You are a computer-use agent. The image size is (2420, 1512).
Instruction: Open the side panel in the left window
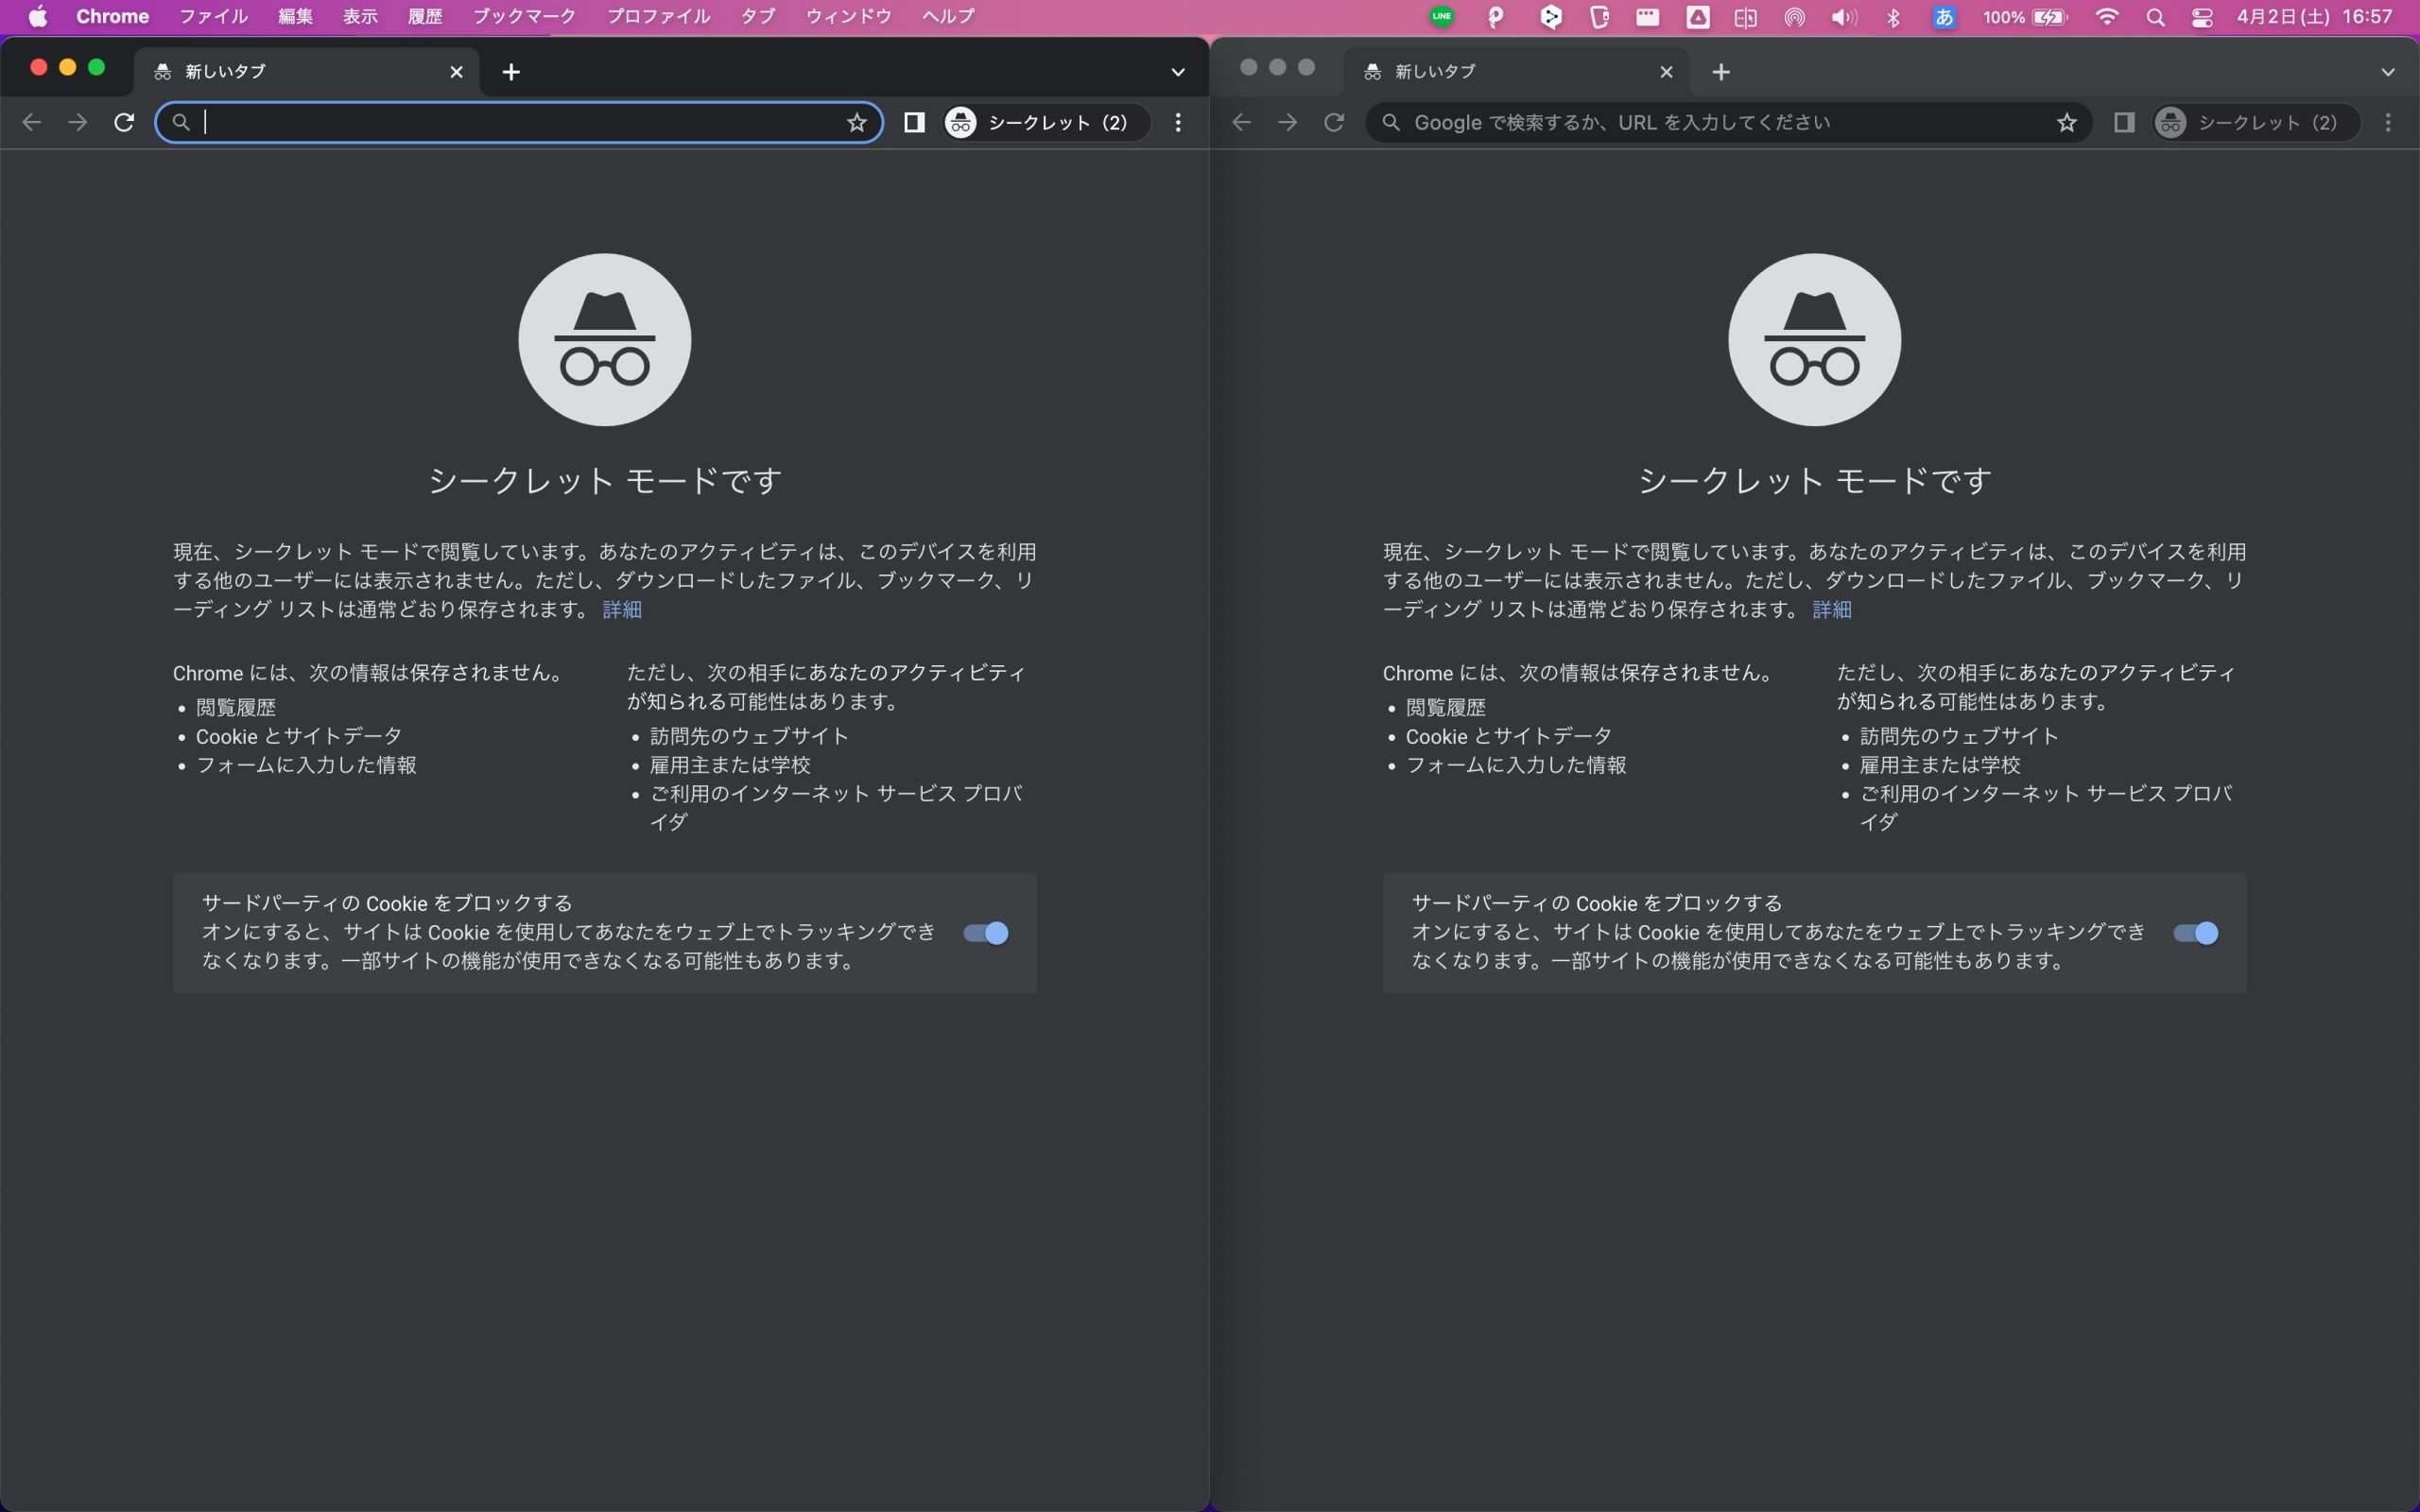[x=913, y=122]
